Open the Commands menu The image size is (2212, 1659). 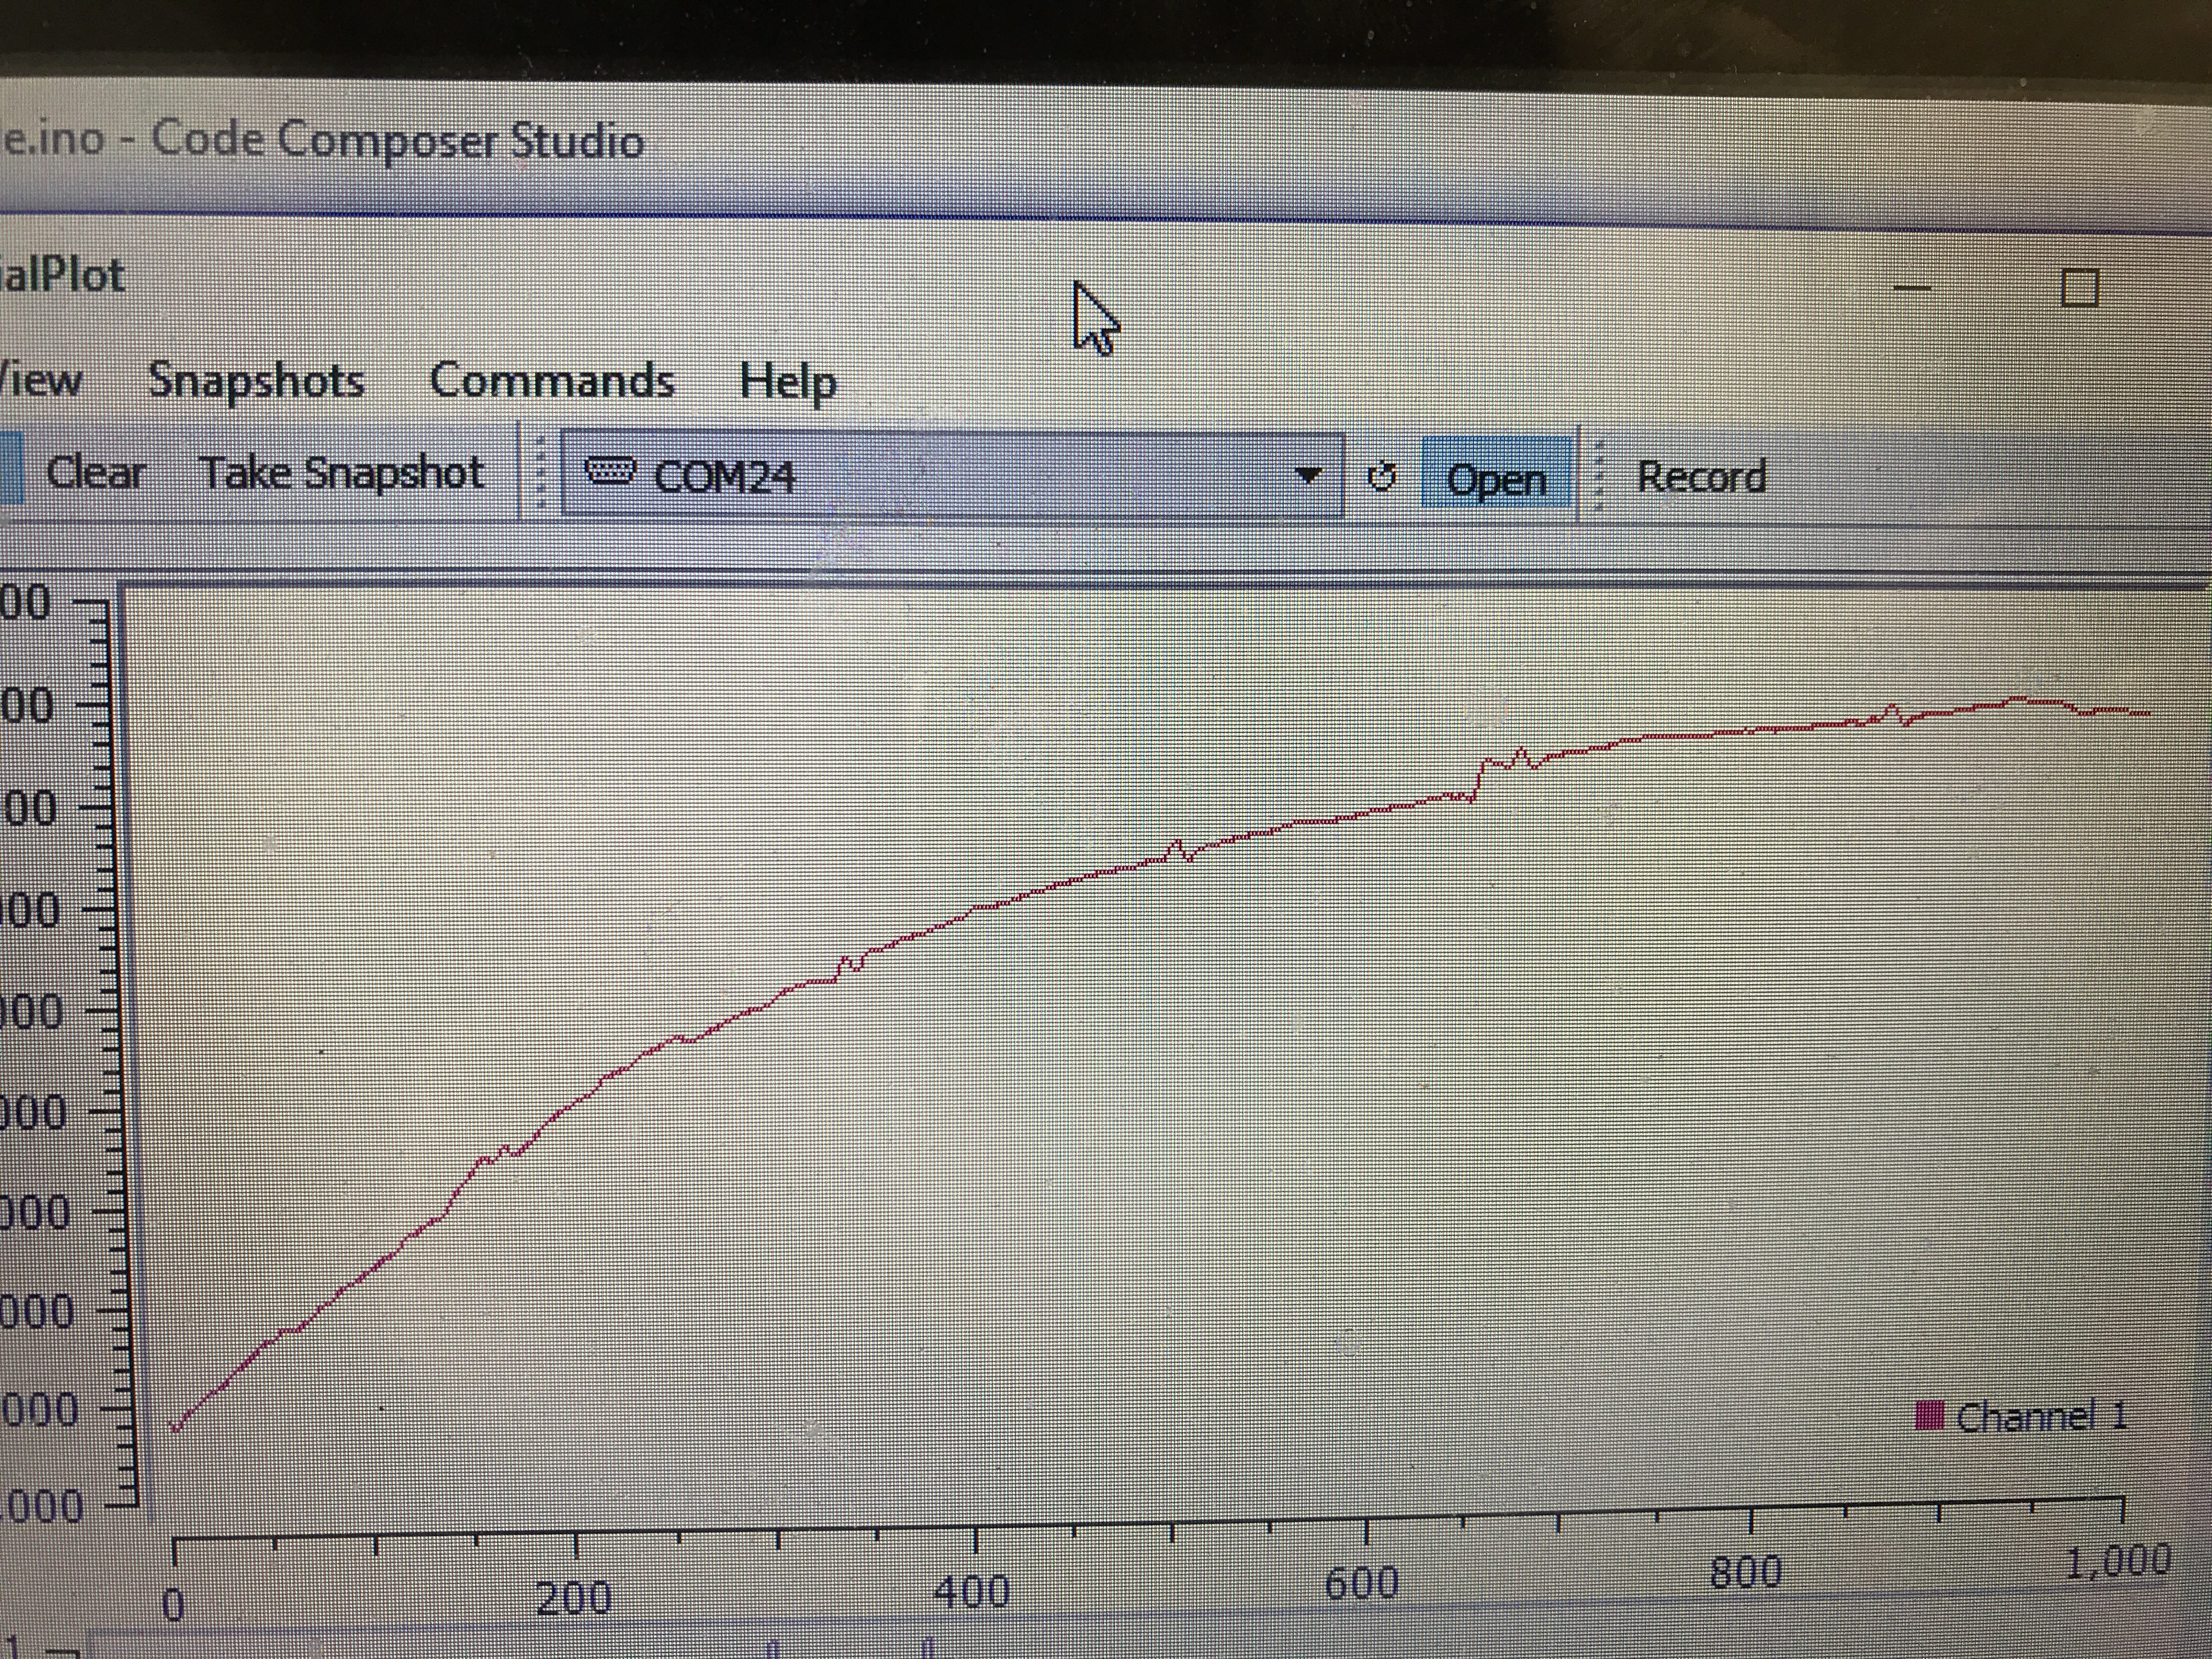point(552,381)
